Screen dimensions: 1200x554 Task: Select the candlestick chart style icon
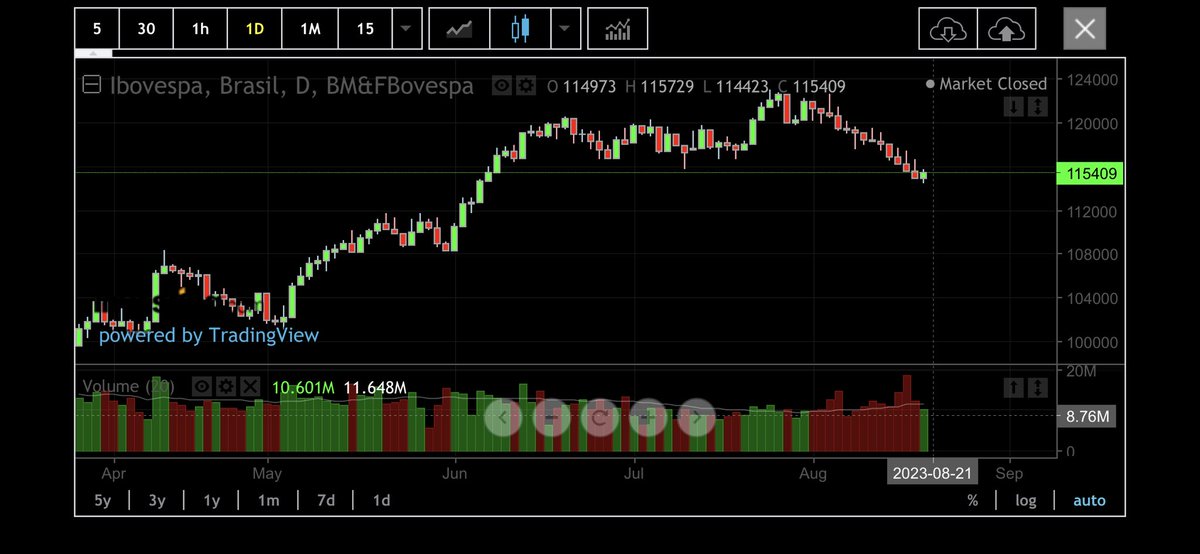[x=519, y=29]
